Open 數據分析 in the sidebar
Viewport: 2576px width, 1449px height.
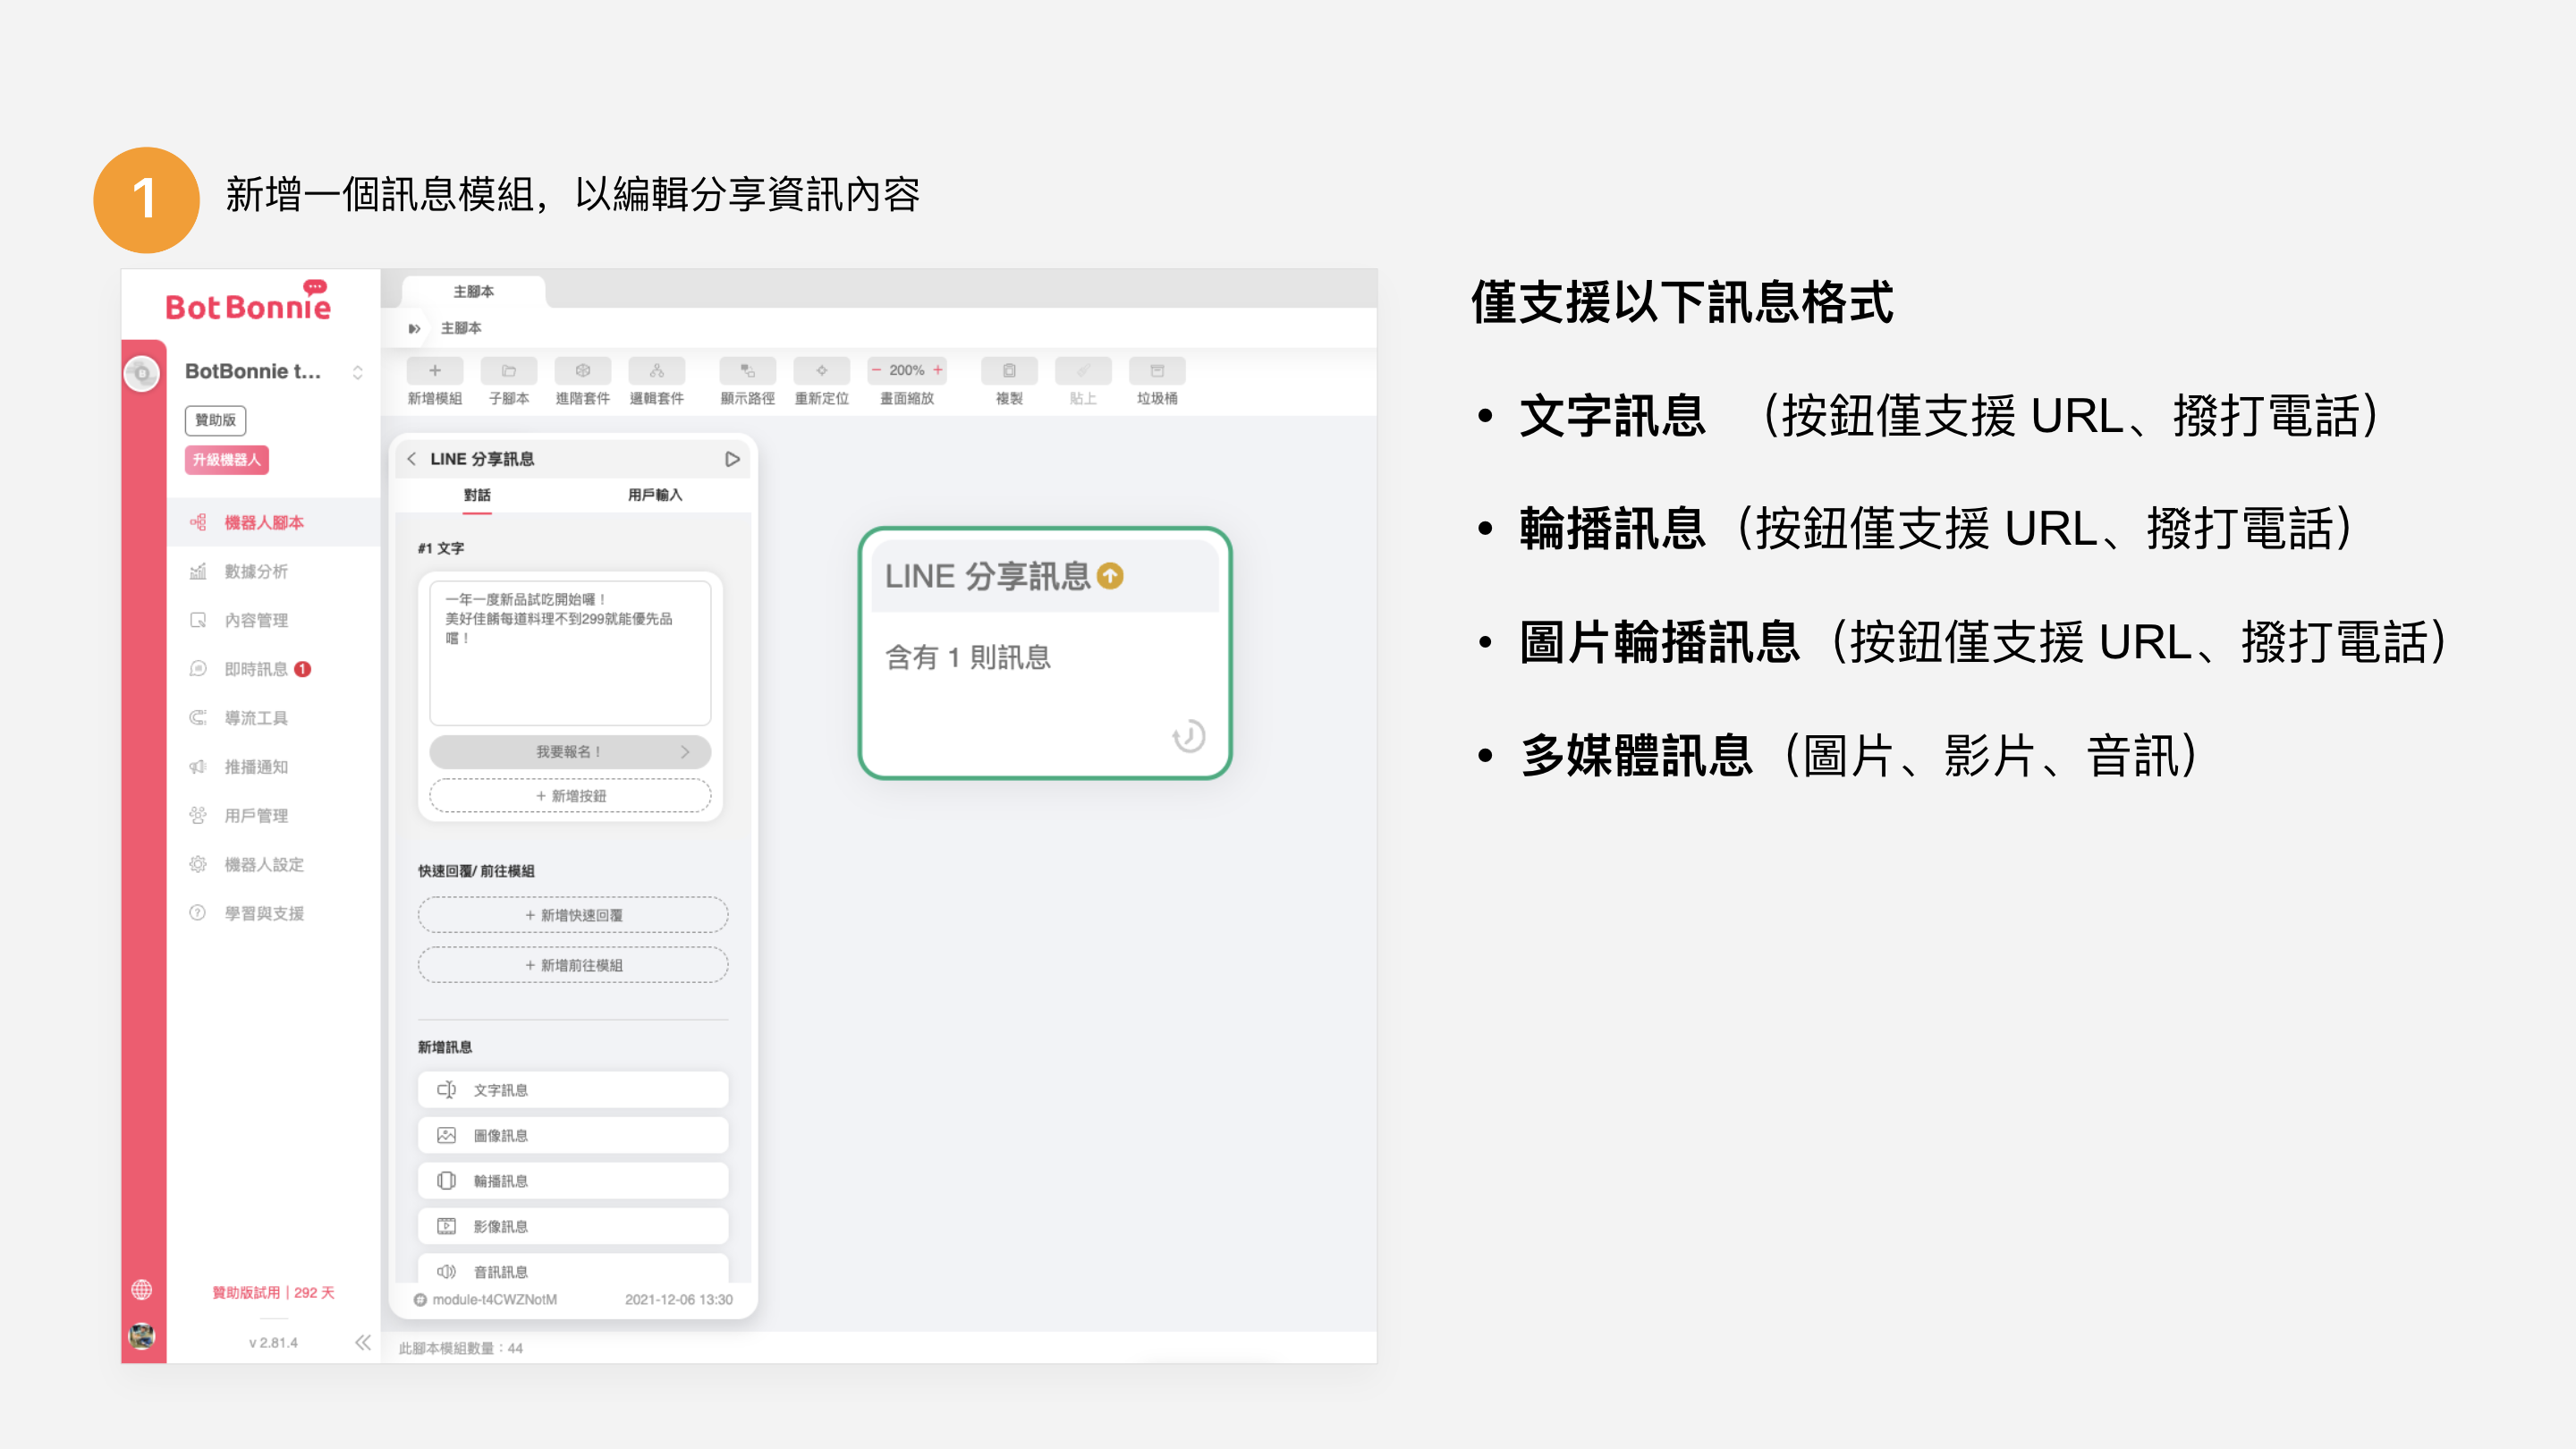256,572
